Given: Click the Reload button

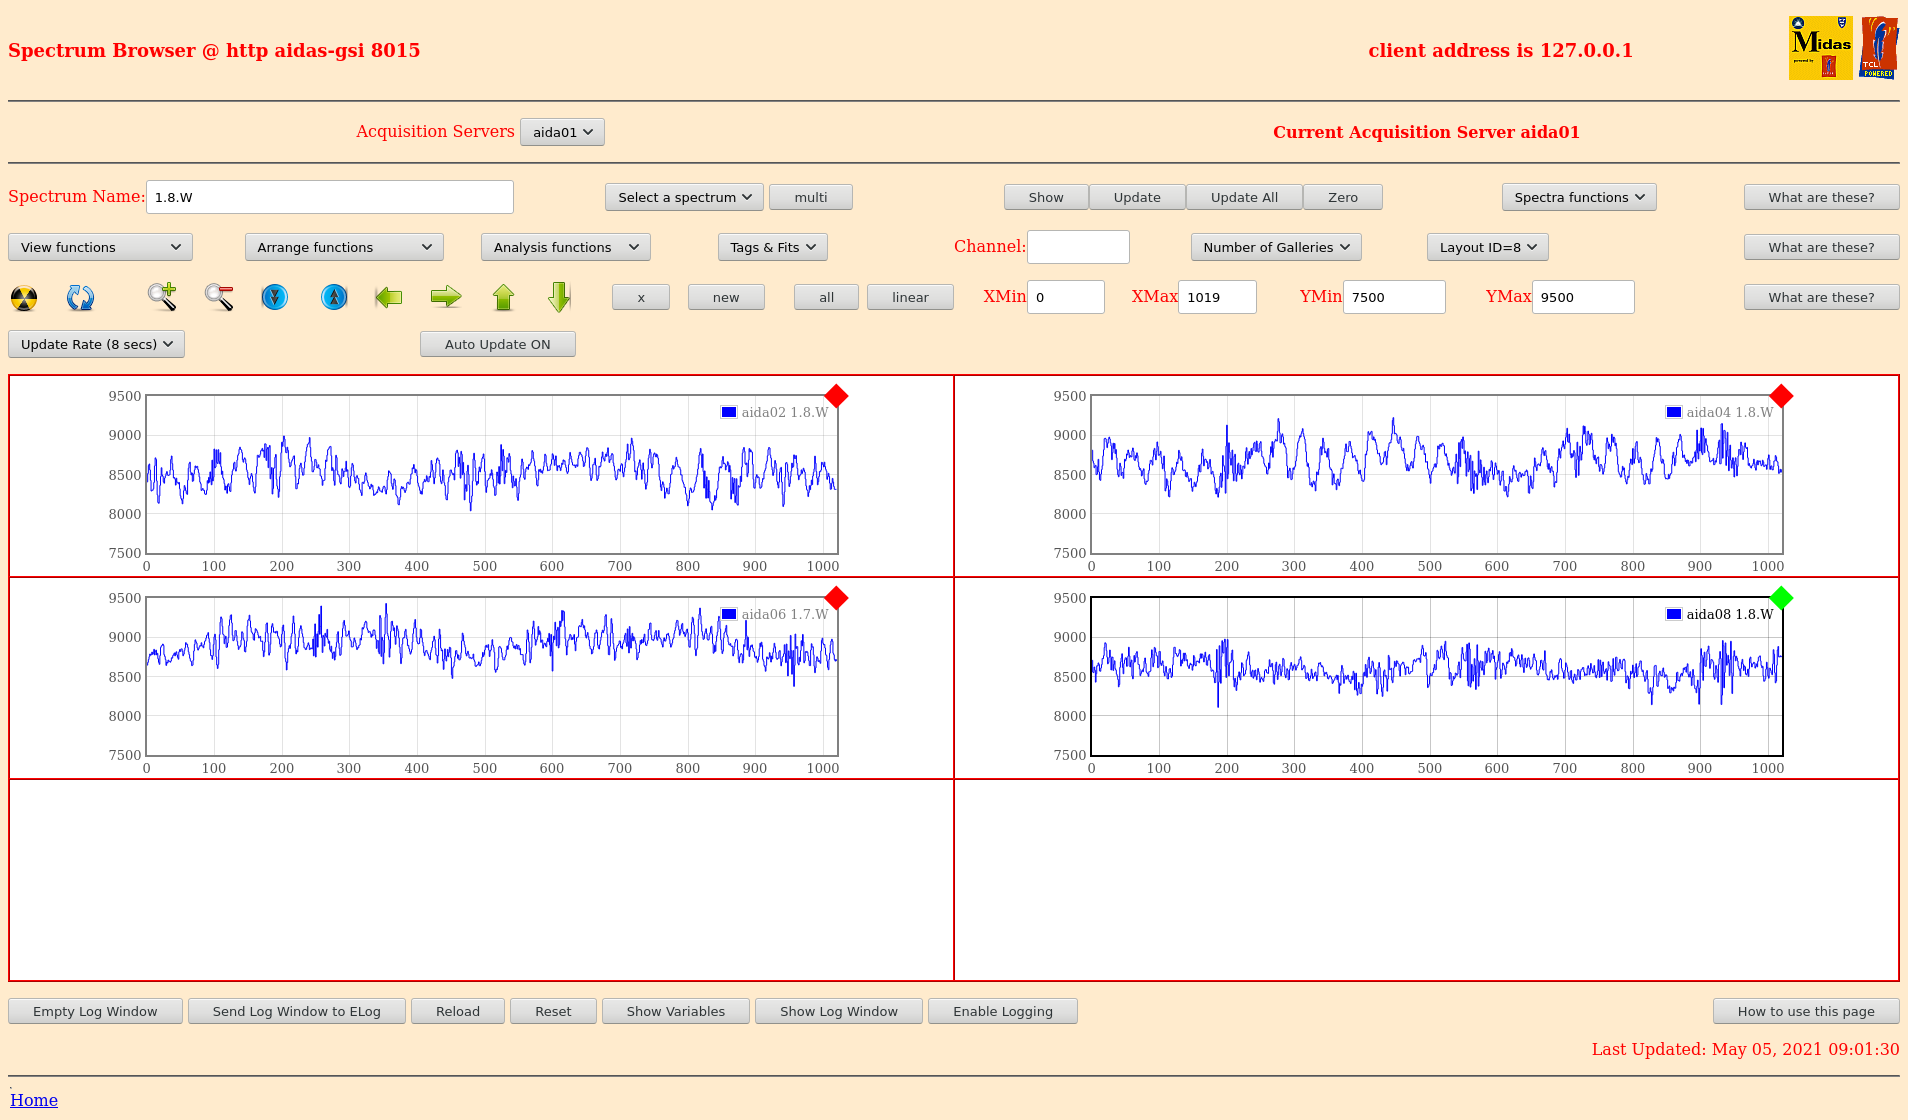Looking at the screenshot, I should tap(458, 1011).
